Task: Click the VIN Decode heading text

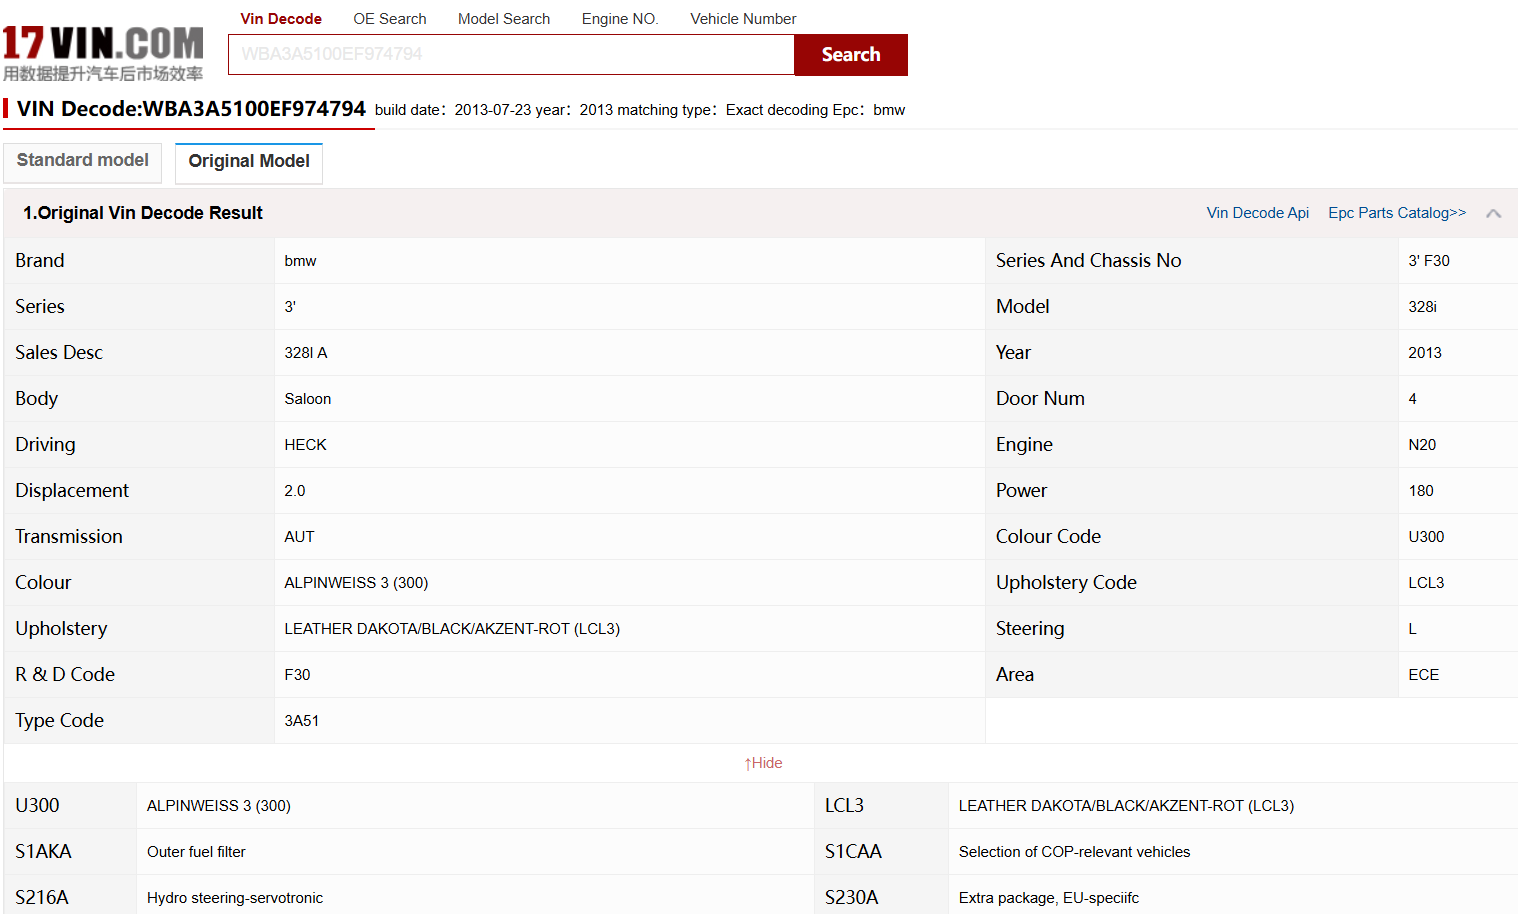Action: pos(191,109)
